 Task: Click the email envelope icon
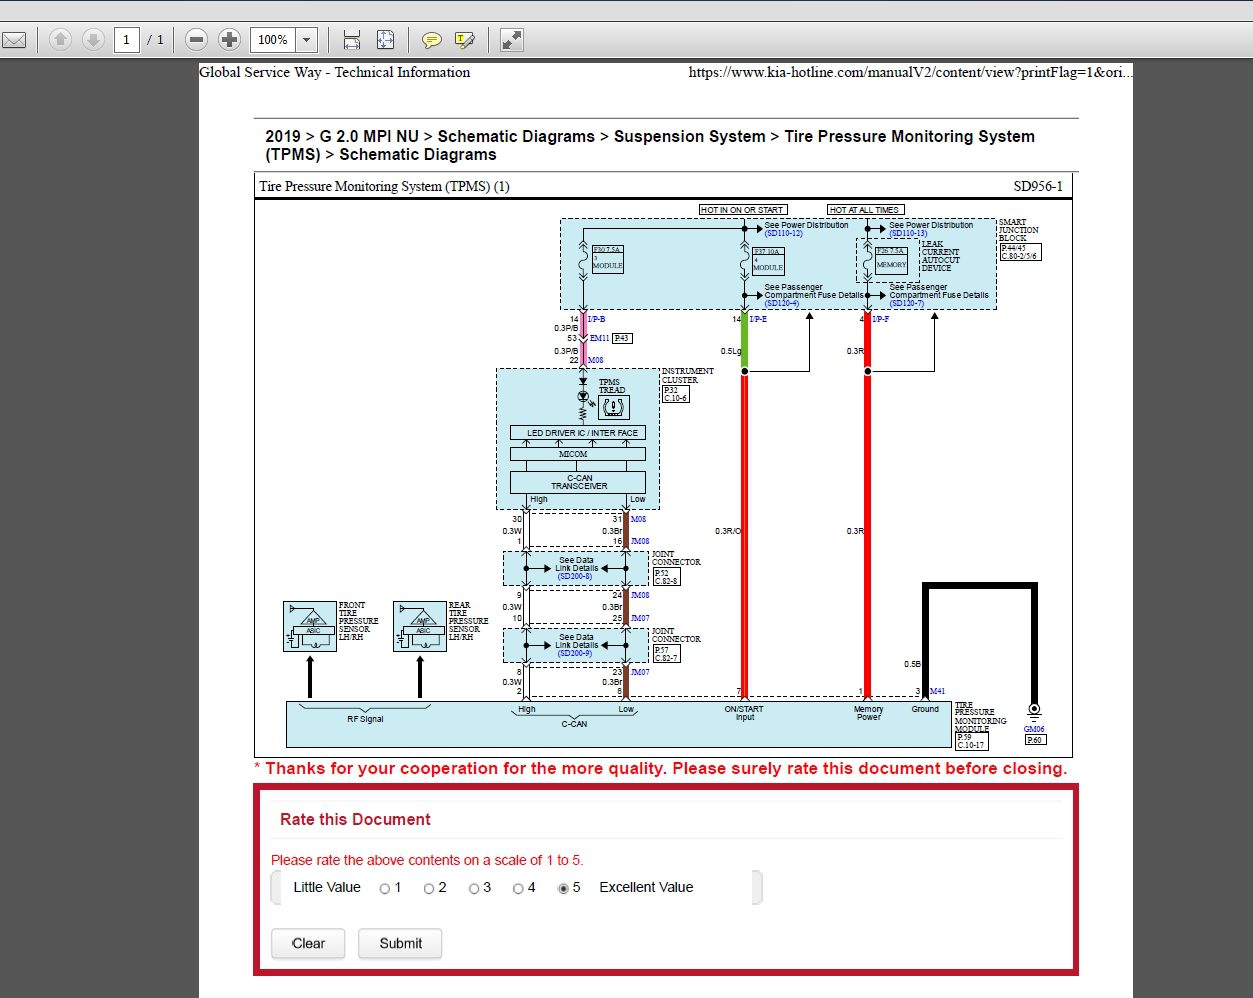(x=14, y=40)
